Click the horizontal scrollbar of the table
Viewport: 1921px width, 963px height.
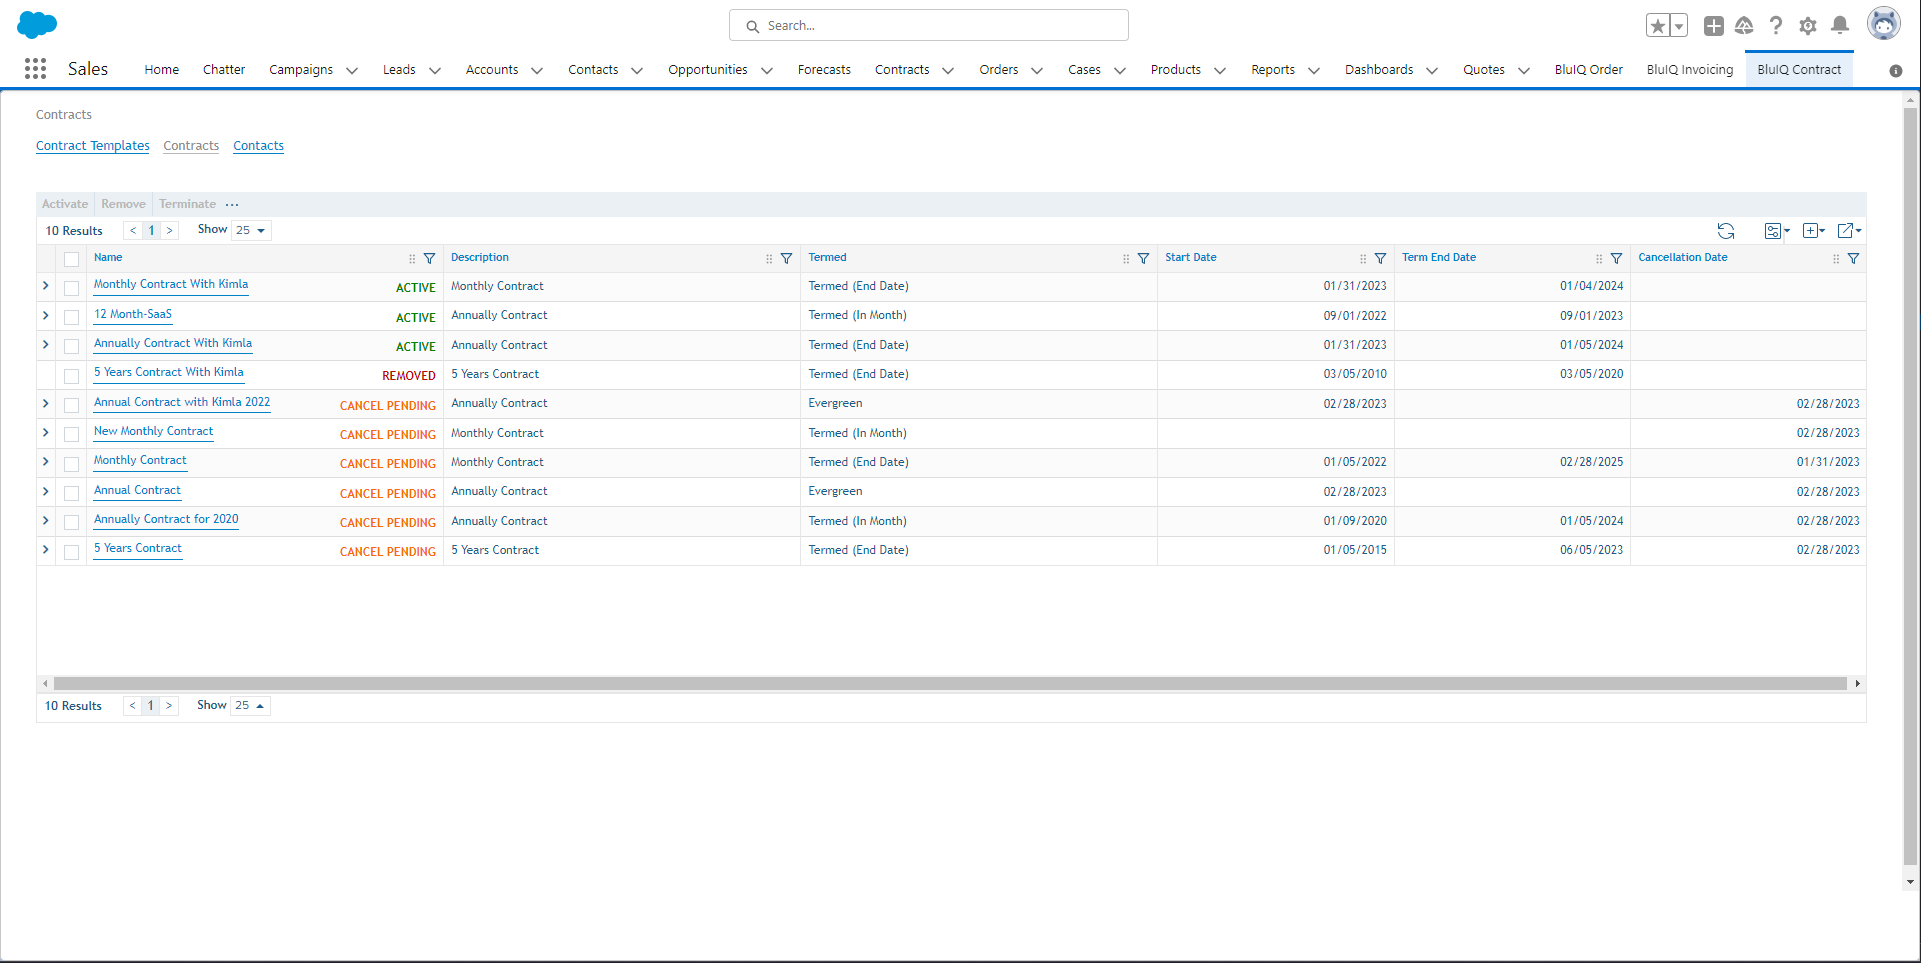pos(950,684)
